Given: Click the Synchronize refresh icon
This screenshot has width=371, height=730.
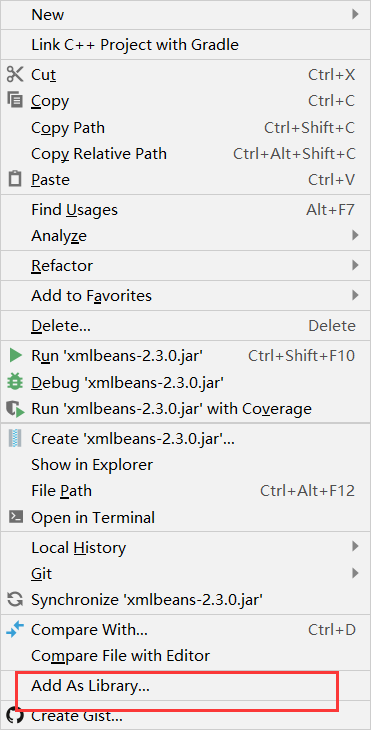Looking at the screenshot, I should 15,600.
